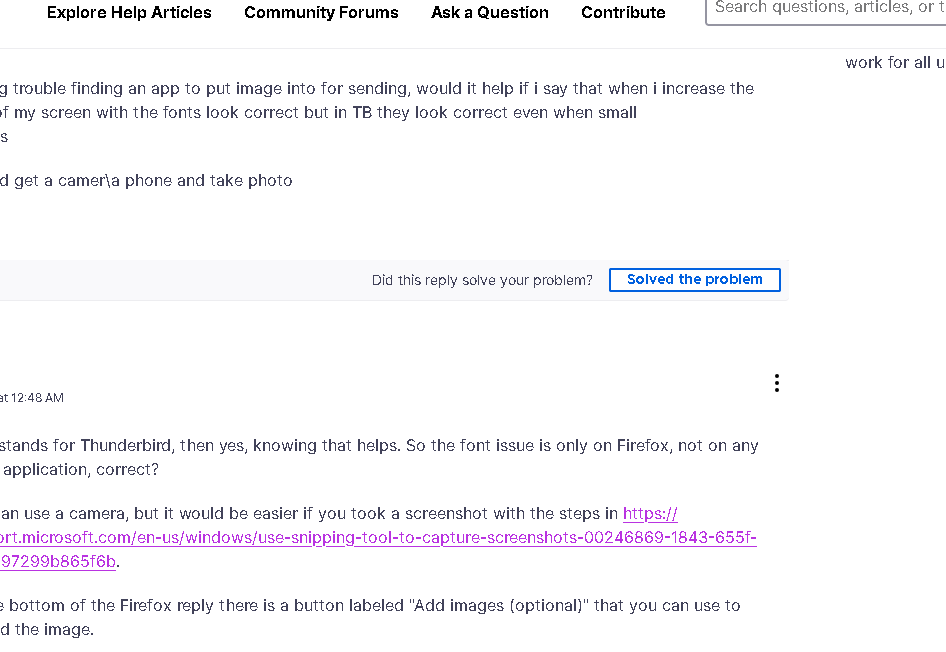Open the reply's three-dot options menu
Image resolution: width=946 pixels, height=652 pixels.
(x=777, y=383)
